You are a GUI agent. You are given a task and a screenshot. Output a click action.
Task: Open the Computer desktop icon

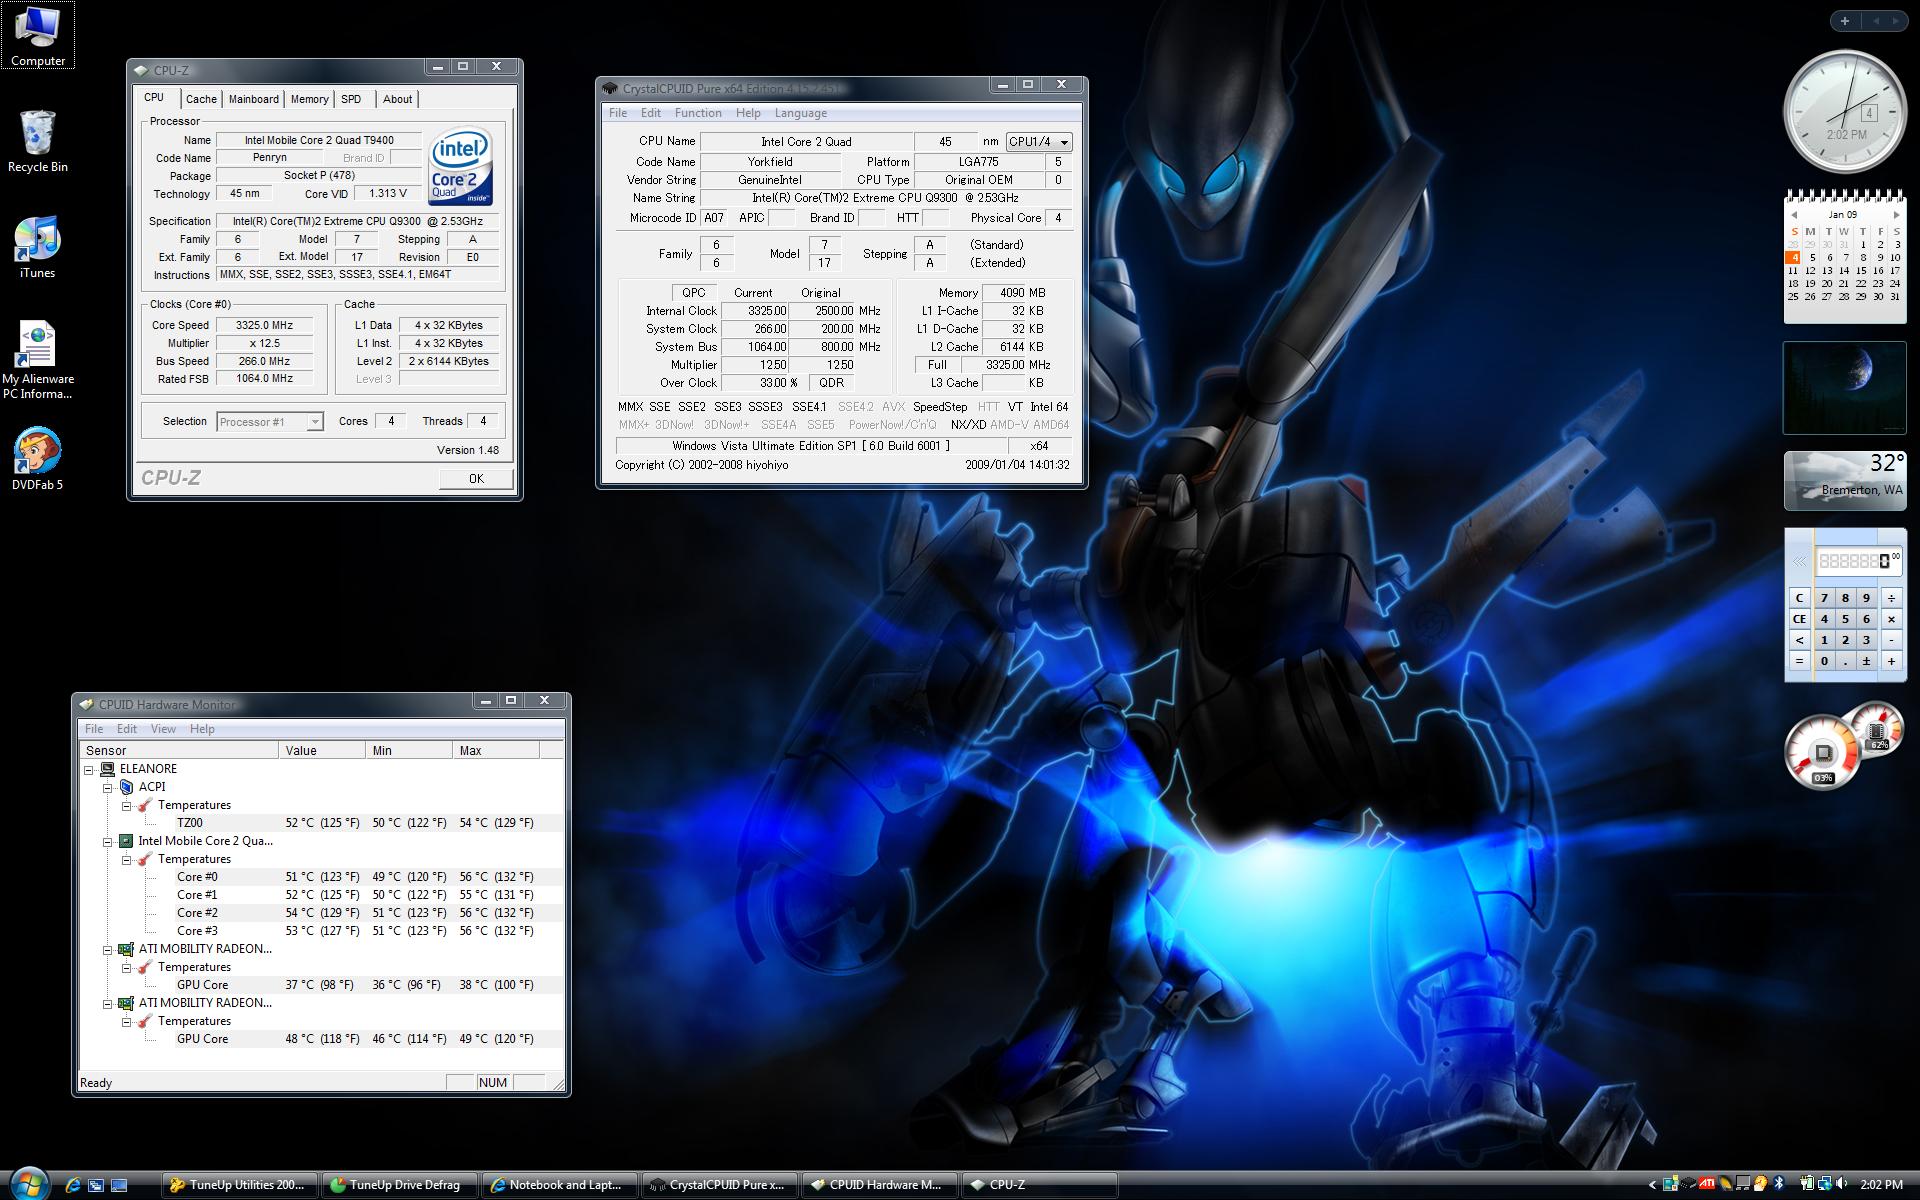coord(38,35)
